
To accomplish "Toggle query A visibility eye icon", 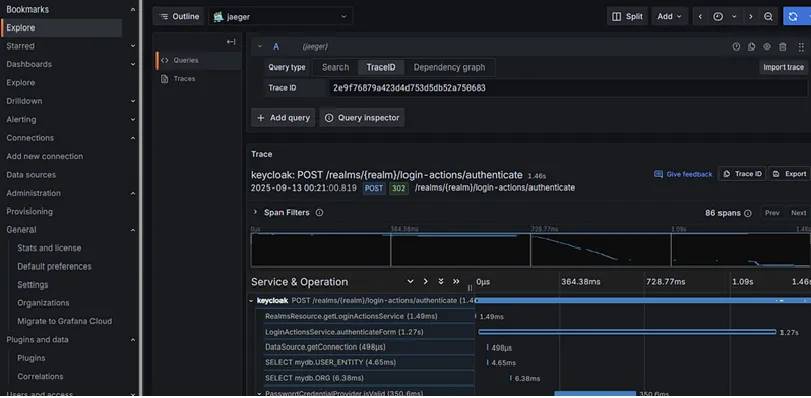I will tap(767, 47).
